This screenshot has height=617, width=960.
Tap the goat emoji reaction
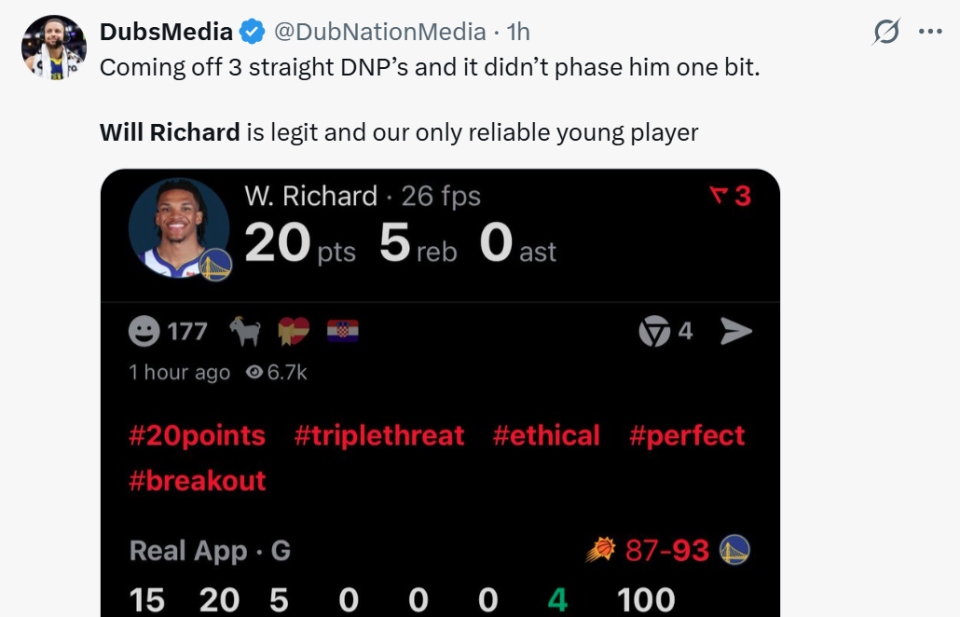(245, 332)
